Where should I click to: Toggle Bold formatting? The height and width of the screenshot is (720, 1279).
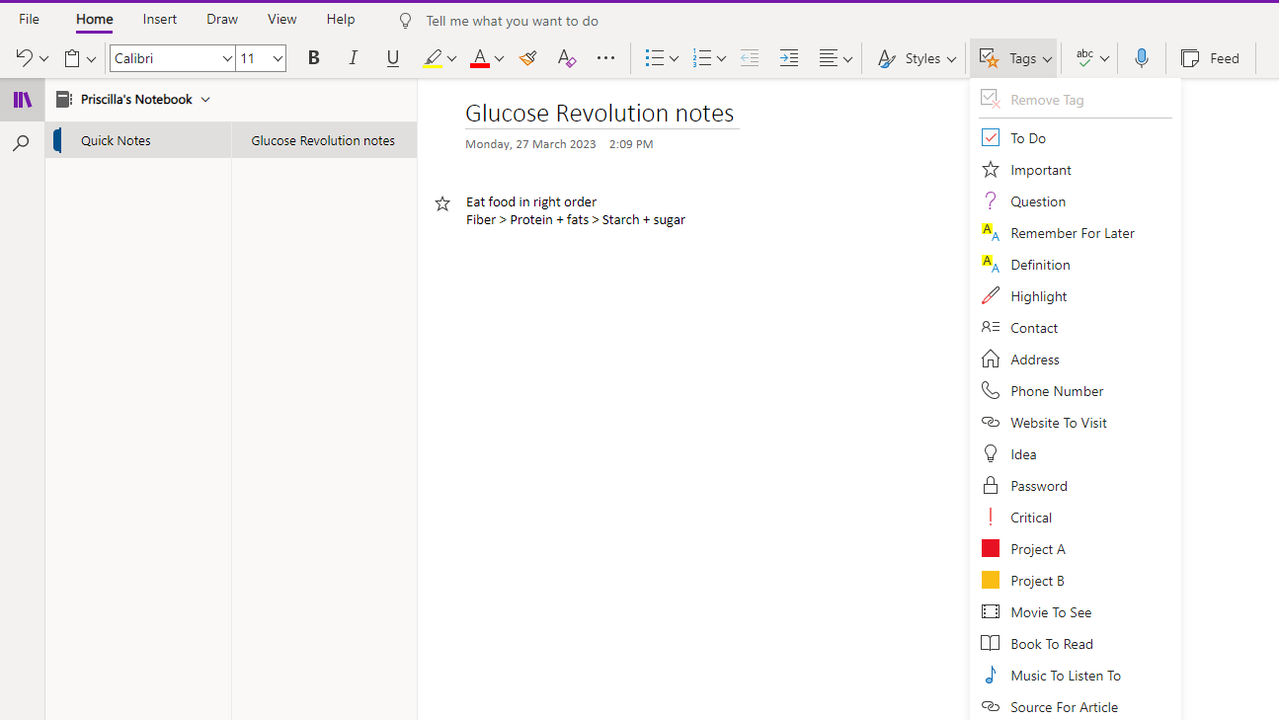(x=313, y=59)
